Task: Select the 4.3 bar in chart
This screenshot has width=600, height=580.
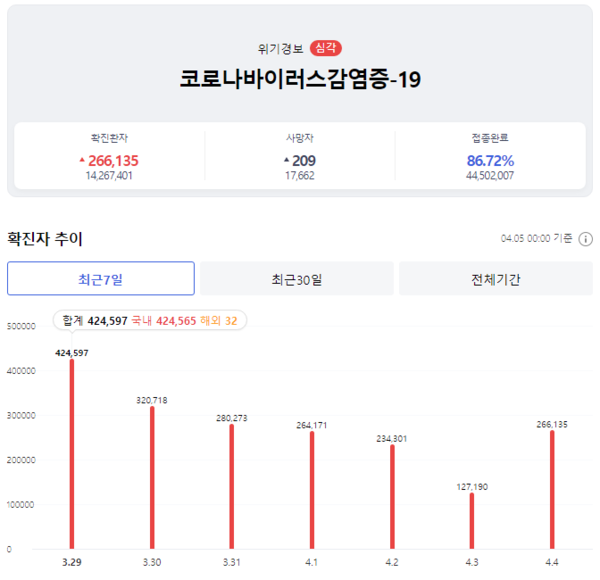Action: 472,521
